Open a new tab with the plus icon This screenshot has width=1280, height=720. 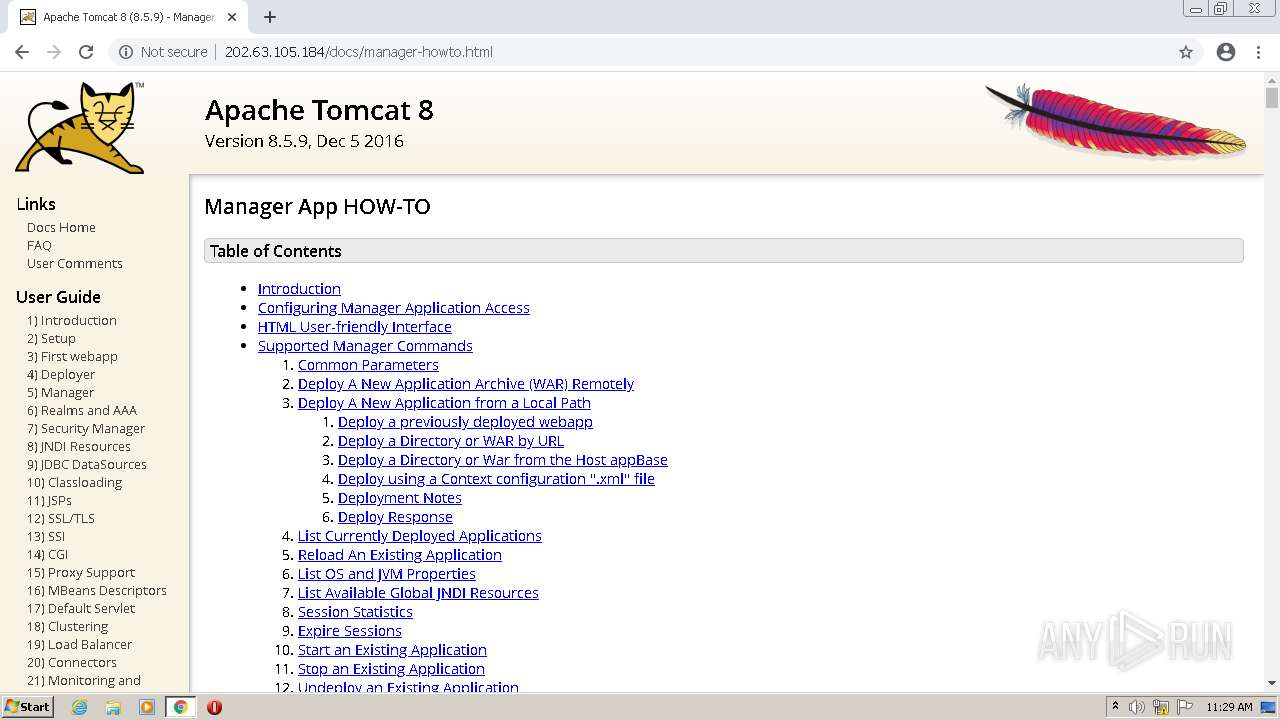point(270,17)
